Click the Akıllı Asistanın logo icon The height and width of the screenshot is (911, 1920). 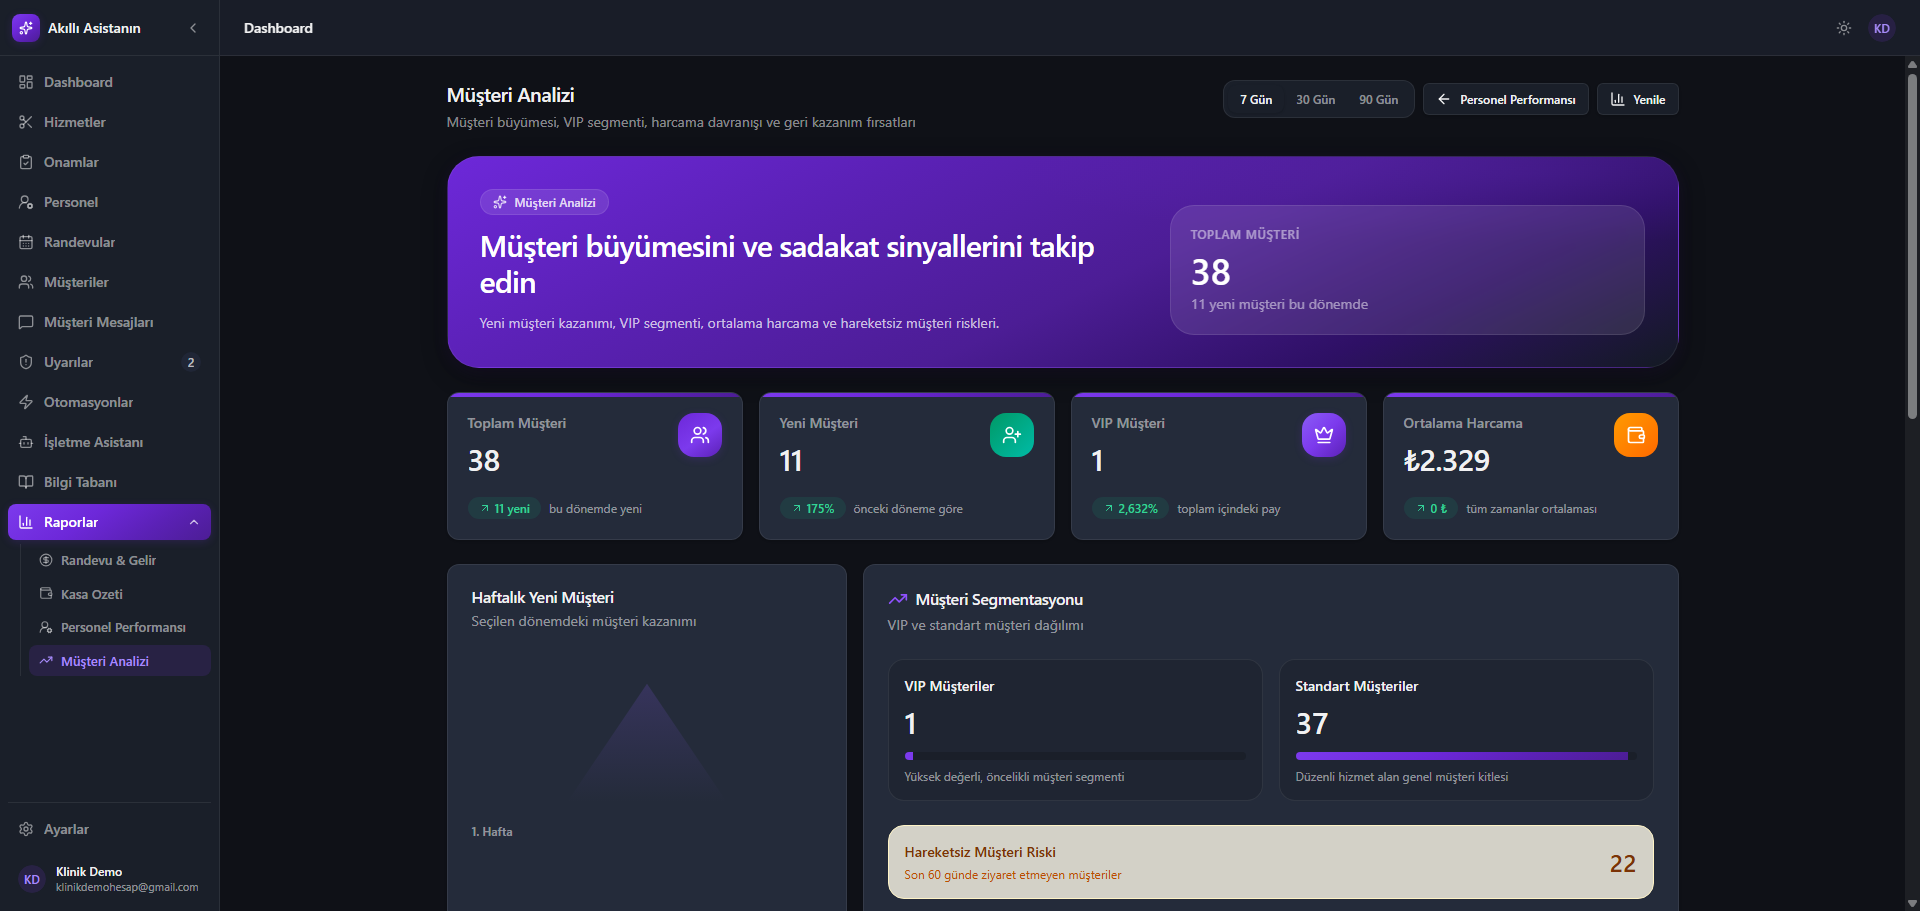tap(26, 28)
